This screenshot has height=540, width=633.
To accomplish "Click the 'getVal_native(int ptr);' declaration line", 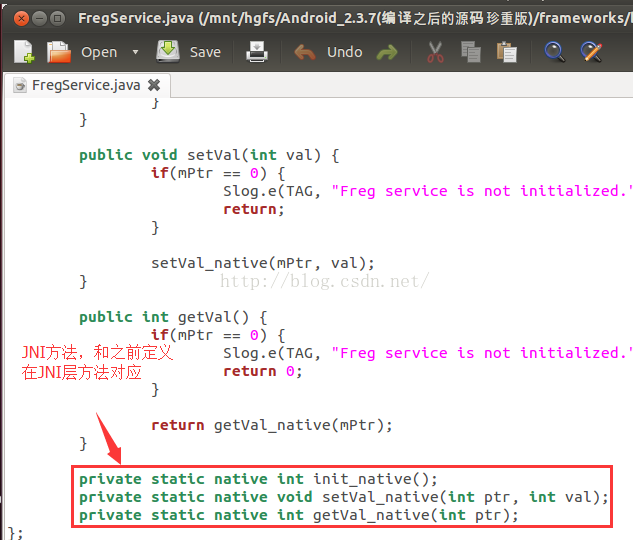I will tap(299, 515).
